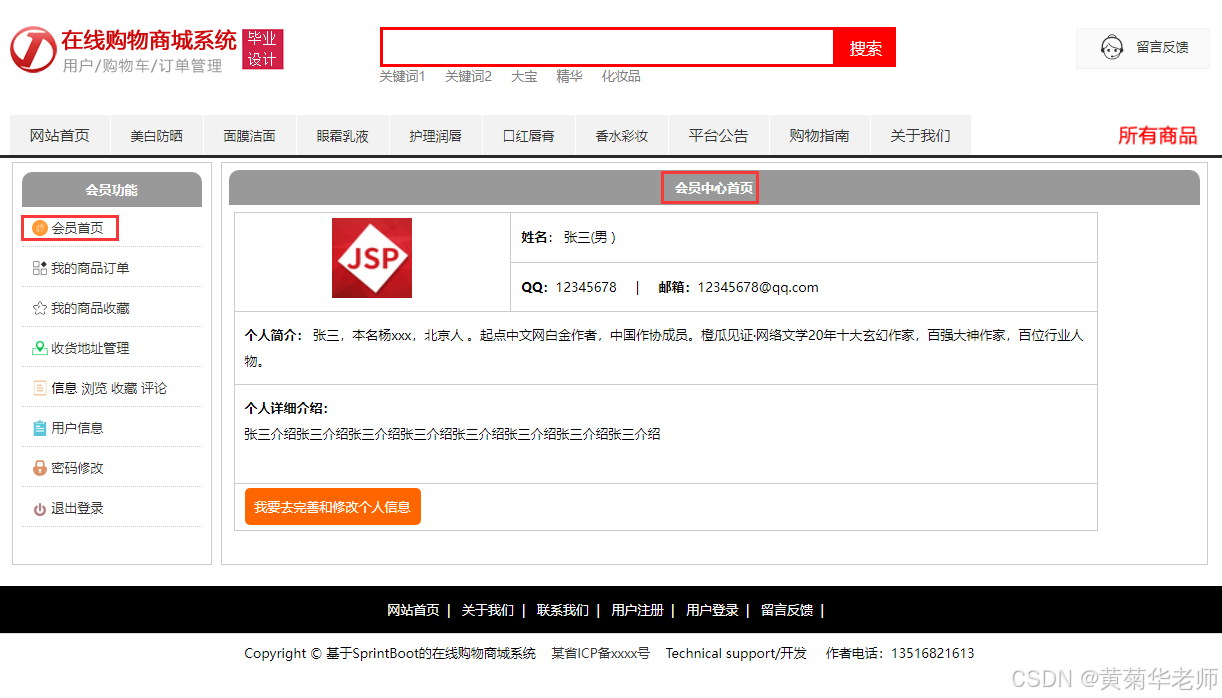Click the red 毕业设计 badge
1222x698 pixels.
click(x=262, y=49)
